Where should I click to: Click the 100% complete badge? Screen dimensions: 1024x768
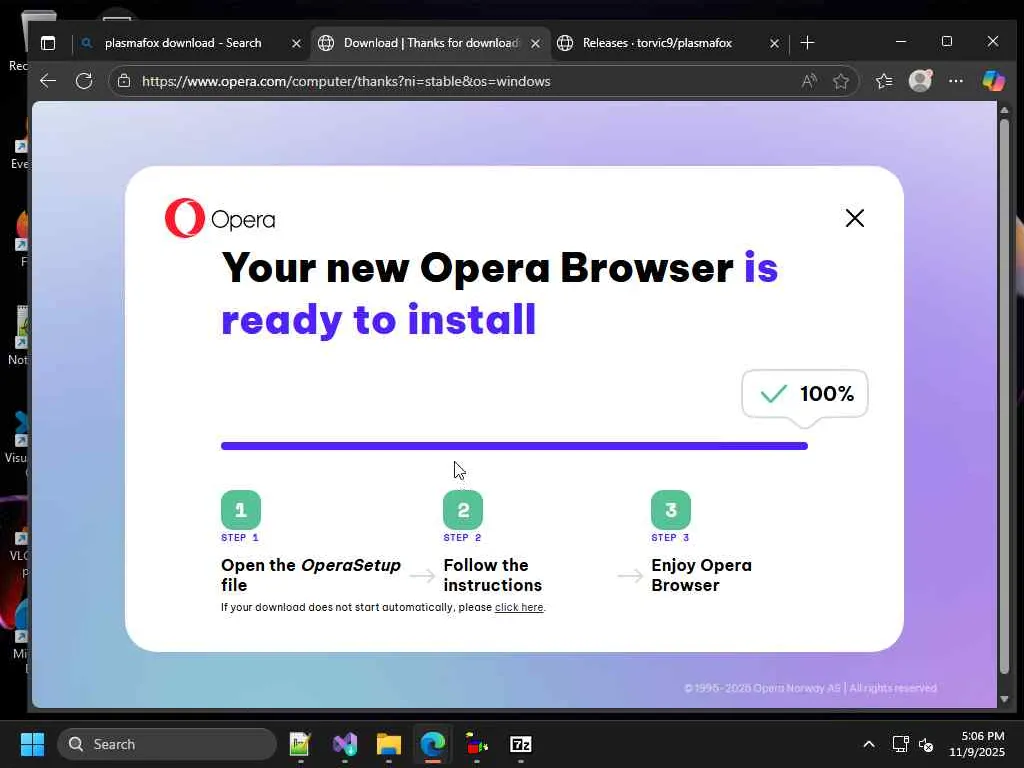pos(805,394)
